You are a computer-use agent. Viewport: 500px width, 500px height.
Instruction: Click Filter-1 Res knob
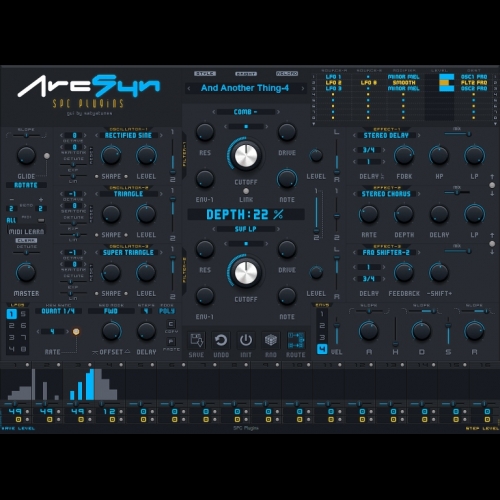coord(205,132)
